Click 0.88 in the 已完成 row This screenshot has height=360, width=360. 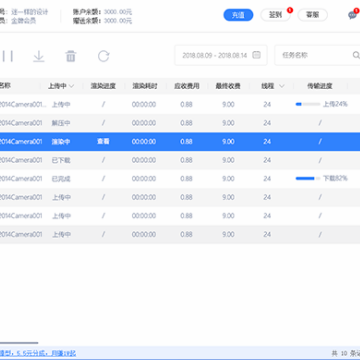tap(186, 179)
